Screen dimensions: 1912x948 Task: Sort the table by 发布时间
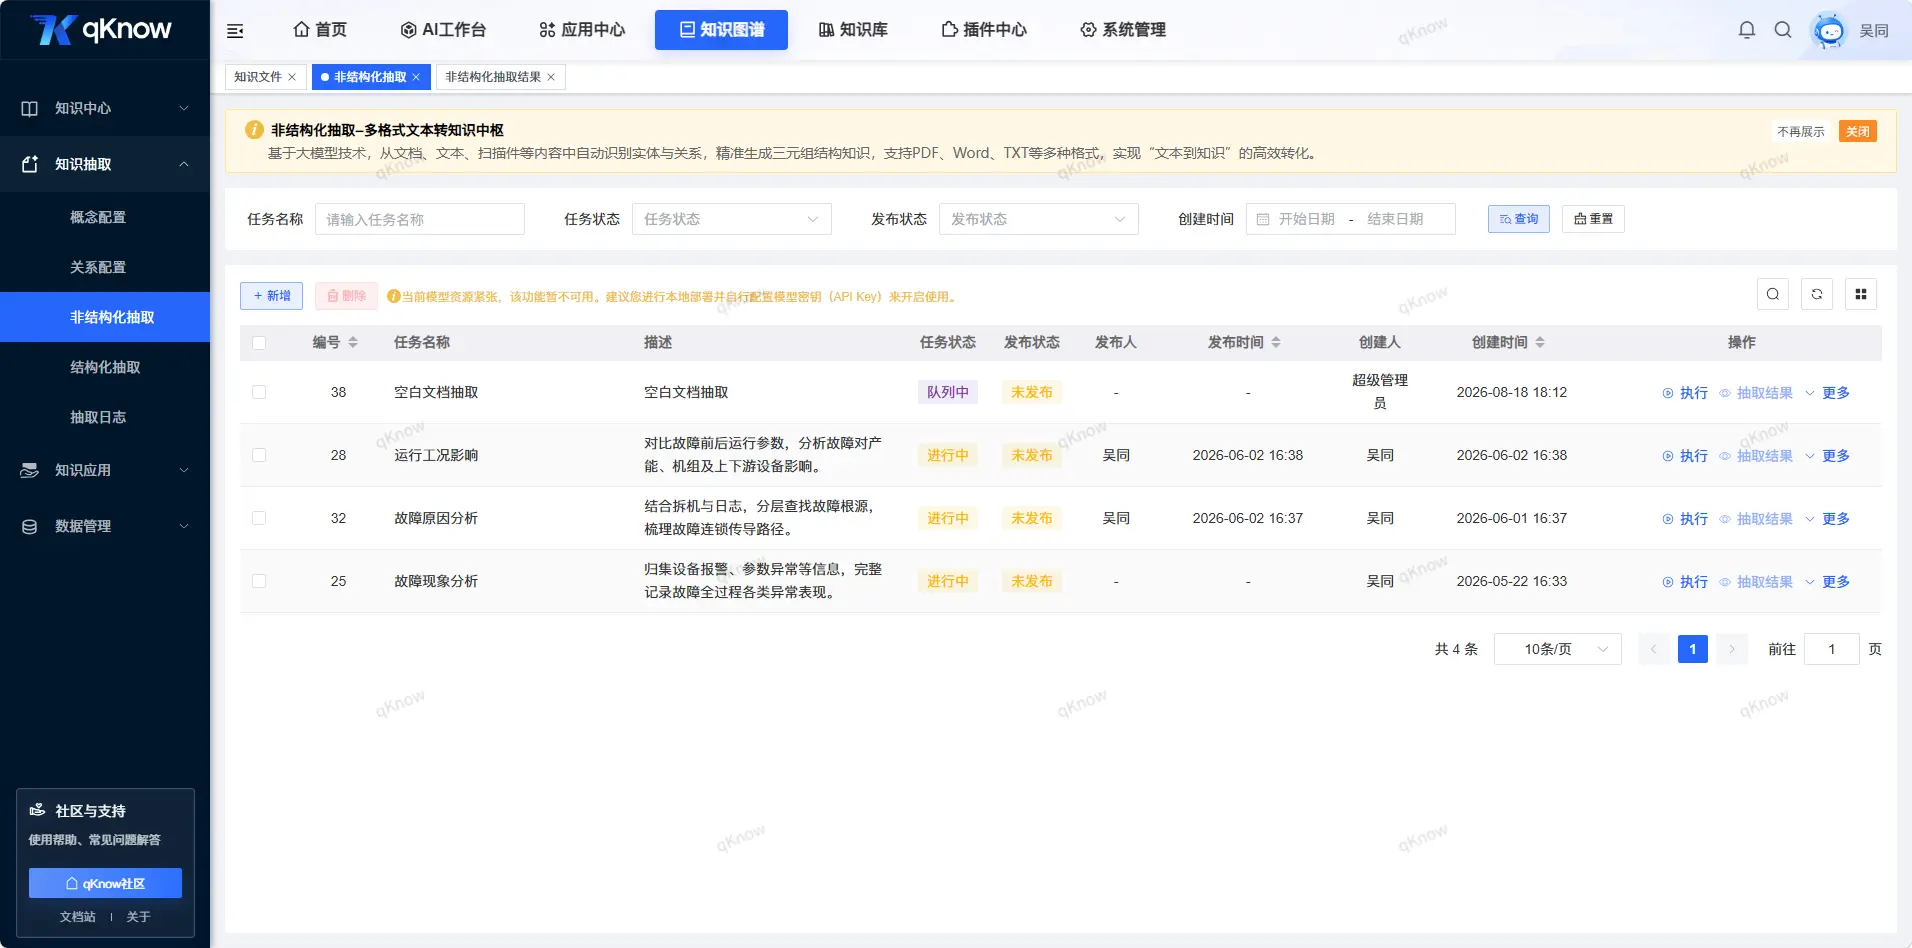(1276, 342)
